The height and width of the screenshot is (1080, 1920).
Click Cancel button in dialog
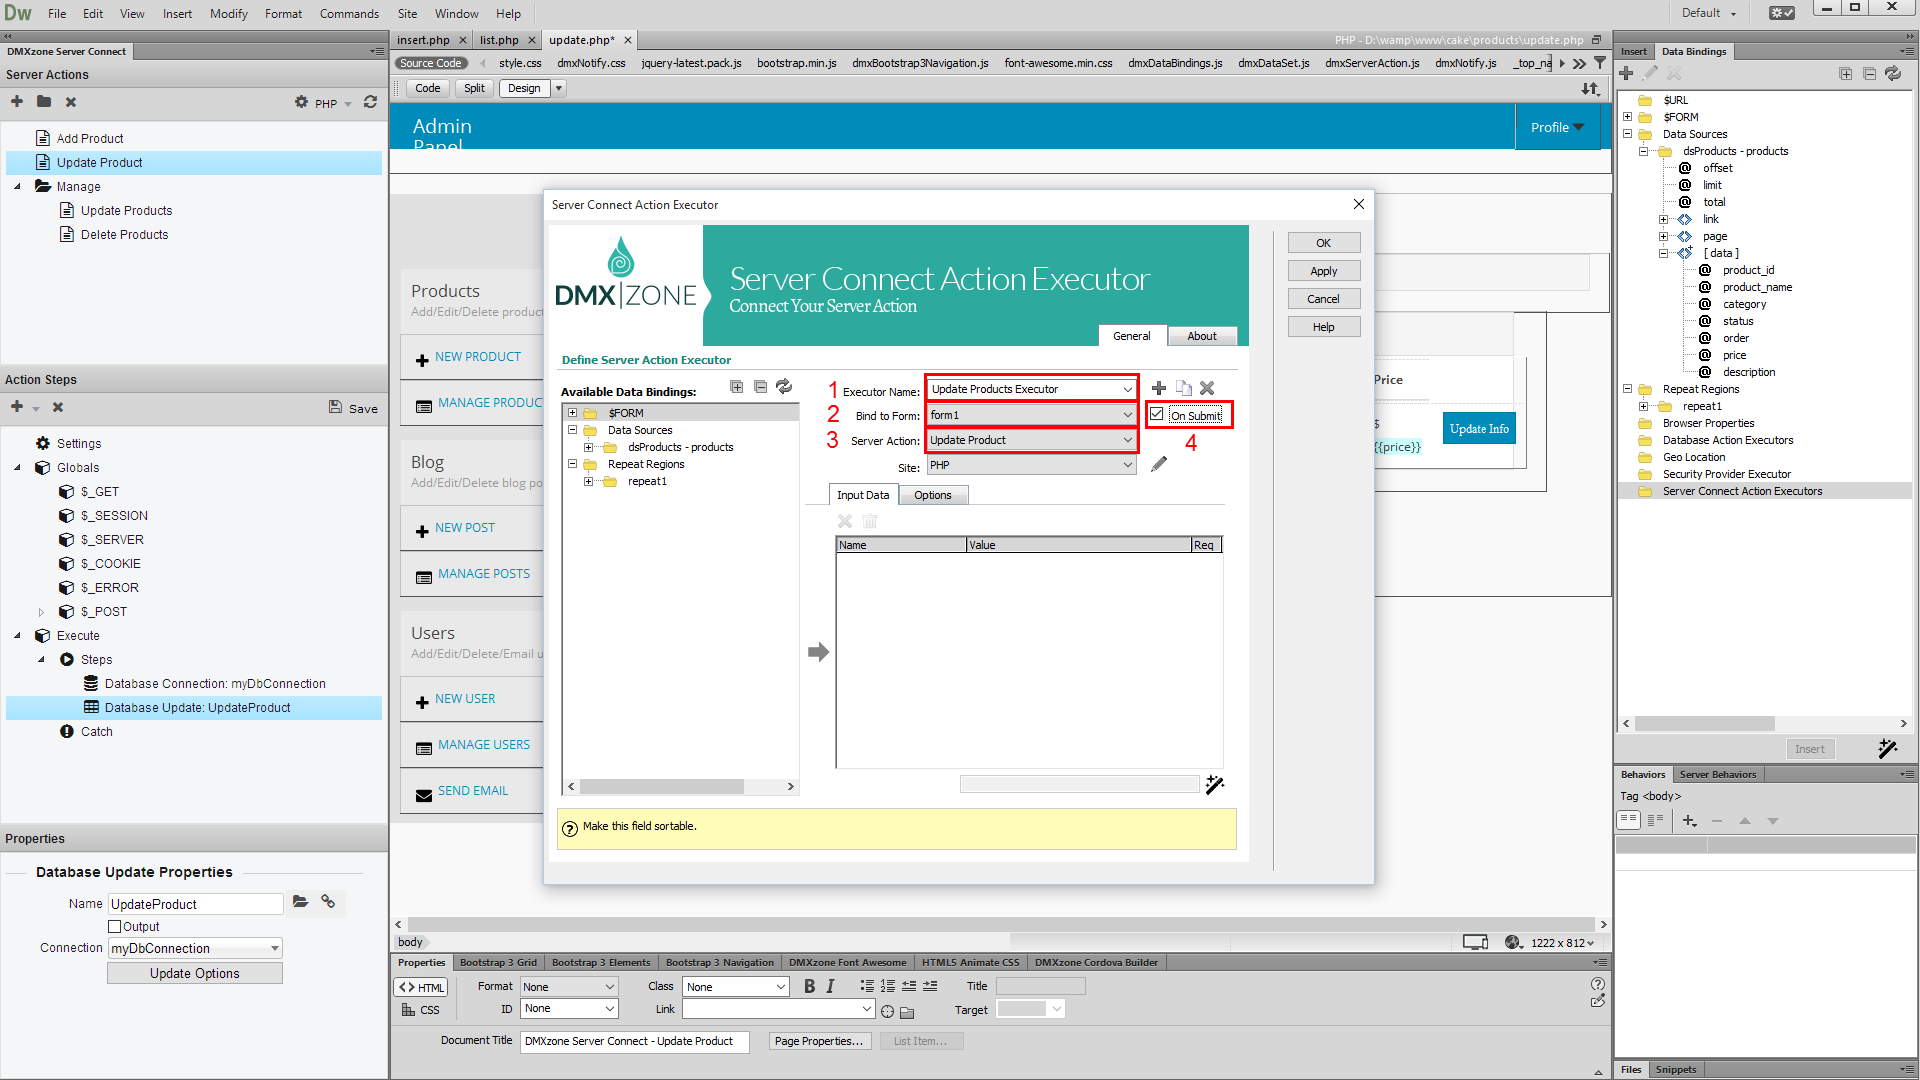1323,299
